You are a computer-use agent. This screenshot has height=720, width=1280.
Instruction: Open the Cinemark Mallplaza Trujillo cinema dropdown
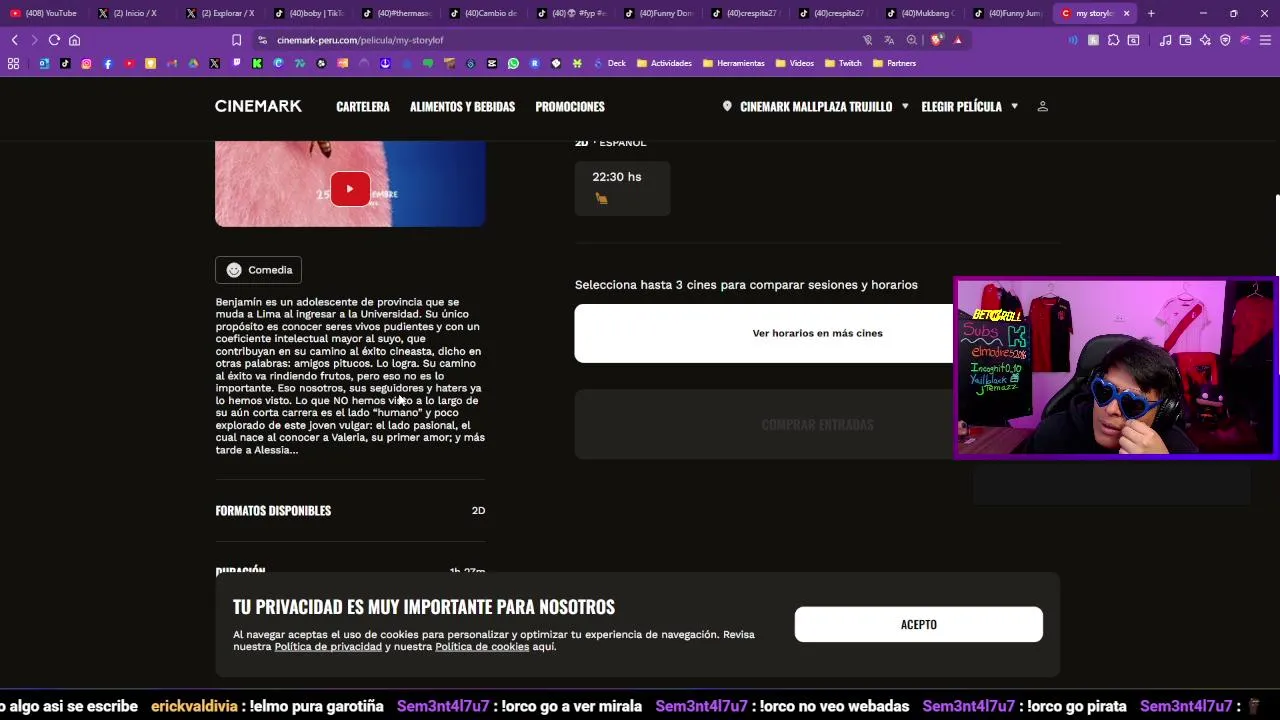tap(815, 106)
